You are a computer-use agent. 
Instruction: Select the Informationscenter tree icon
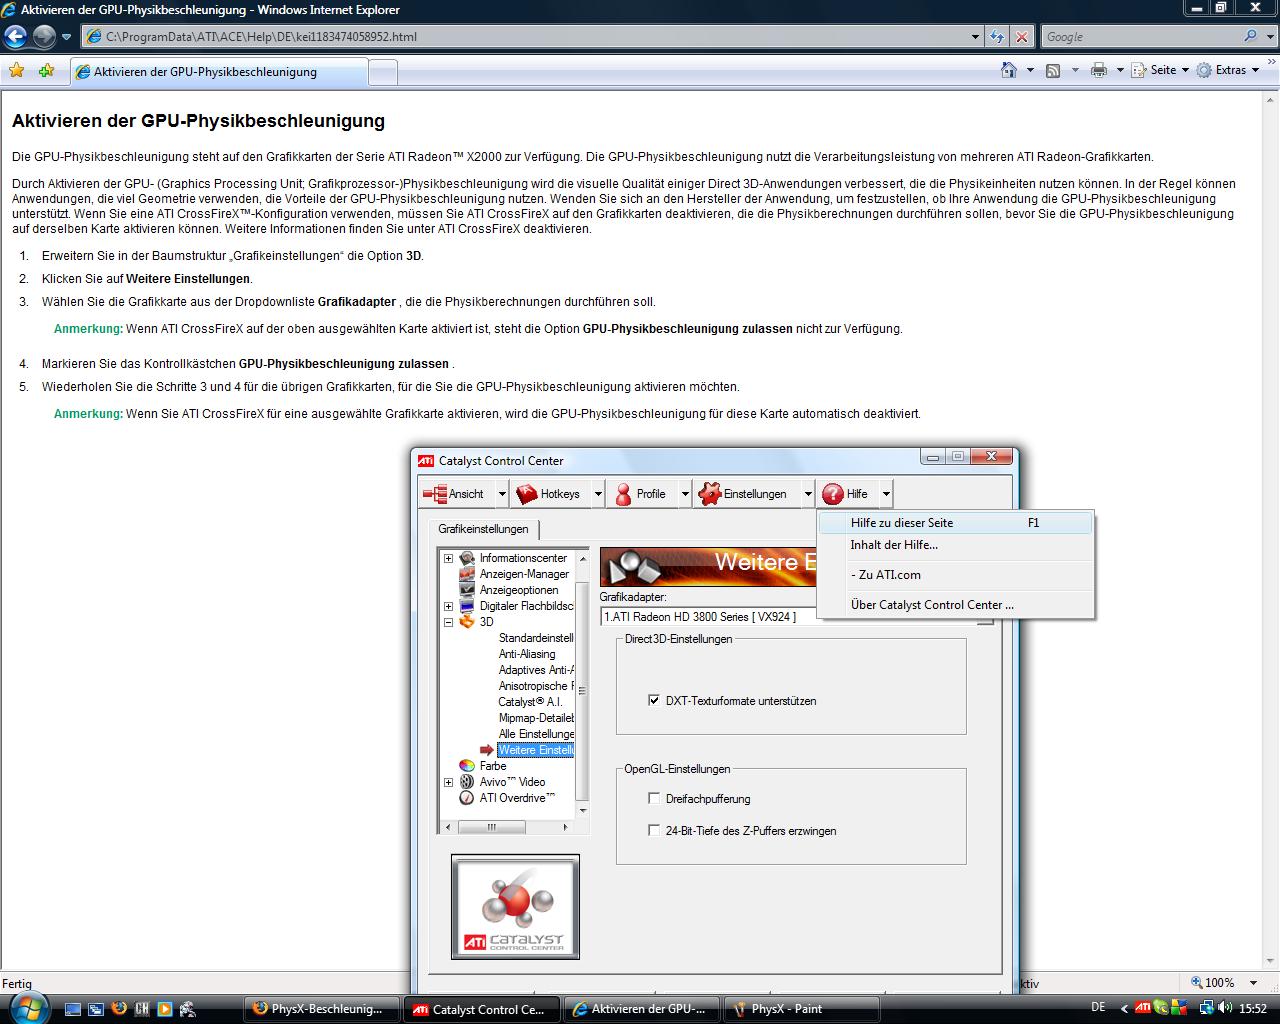[x=467, y=558]
